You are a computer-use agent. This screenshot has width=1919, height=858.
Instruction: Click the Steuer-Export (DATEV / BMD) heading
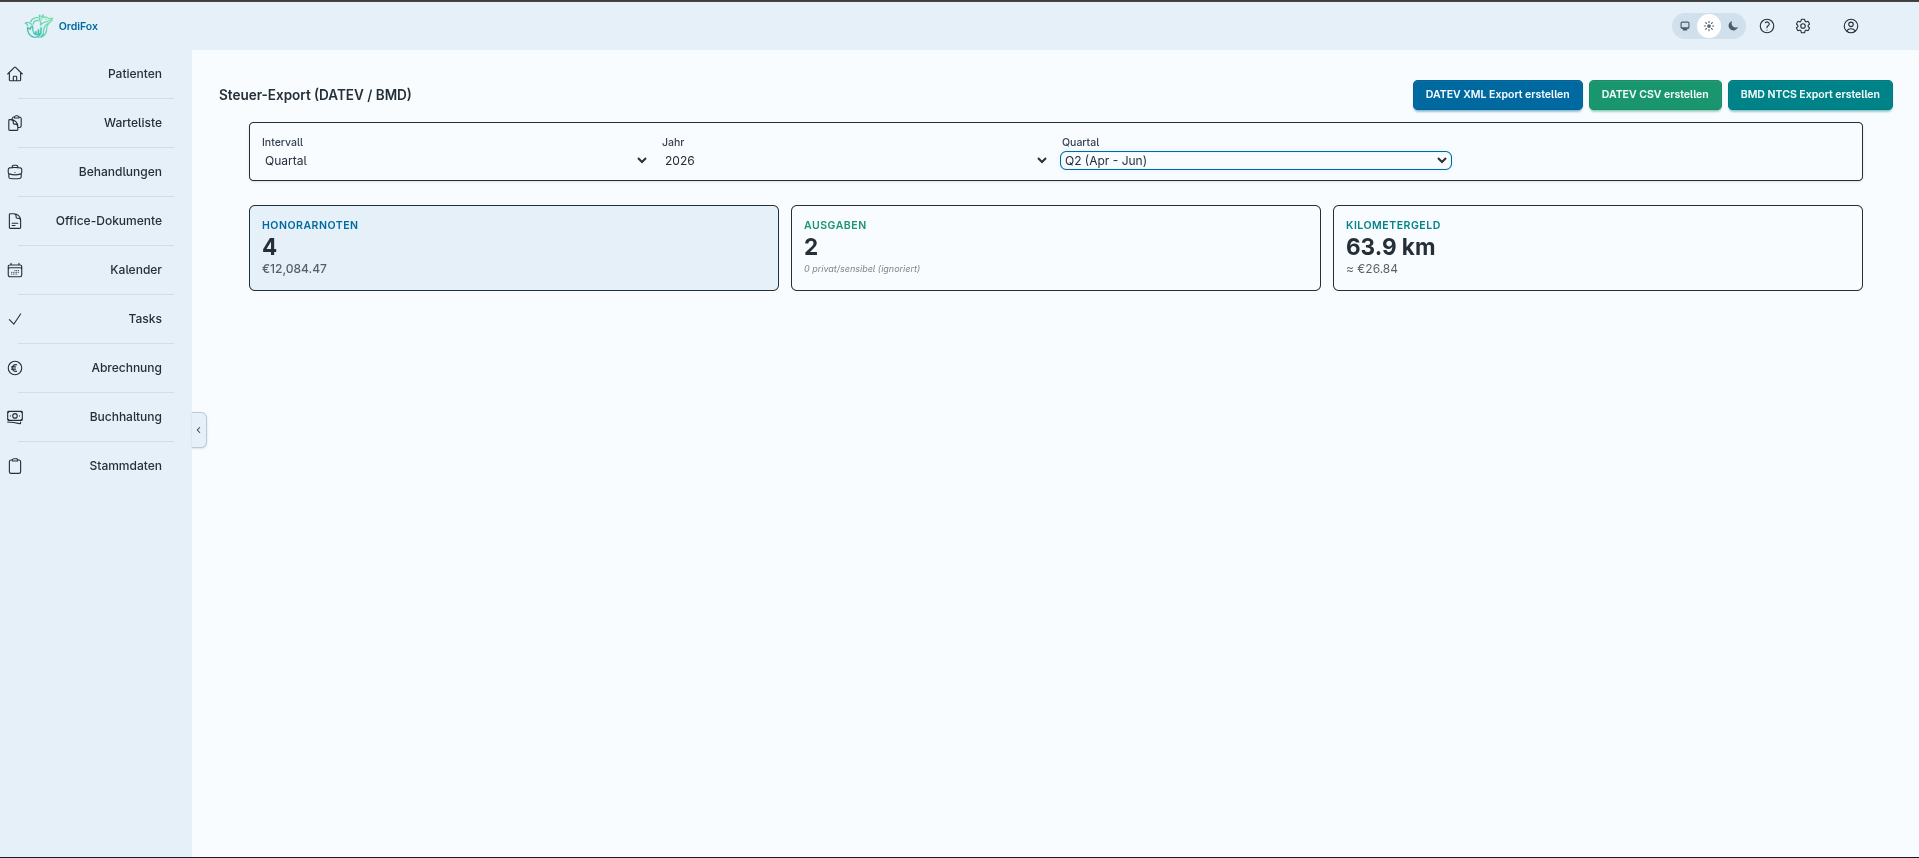point(315,95)
